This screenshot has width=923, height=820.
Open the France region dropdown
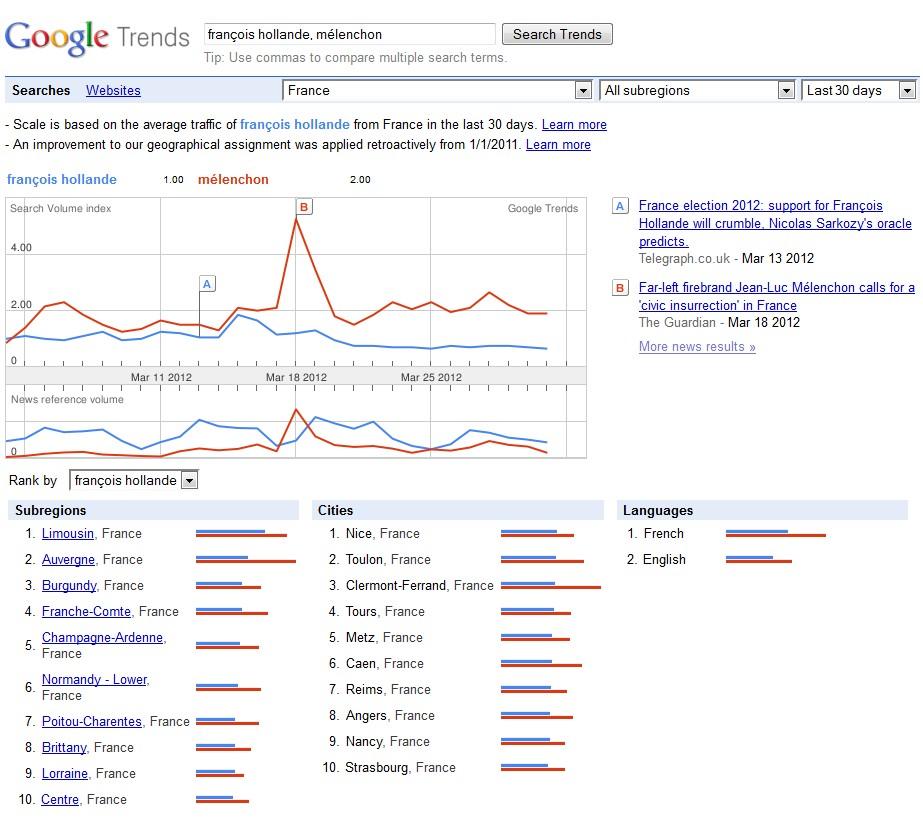[x=438, y=90]
